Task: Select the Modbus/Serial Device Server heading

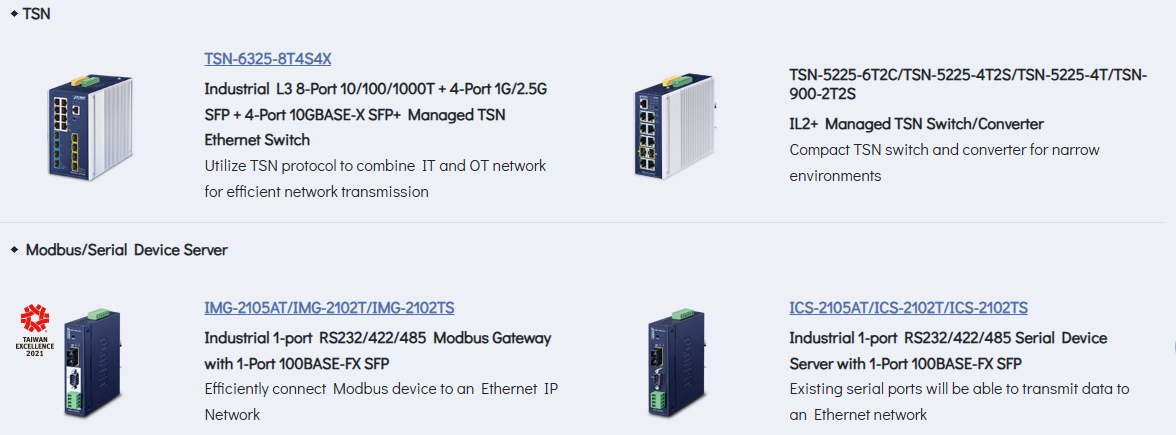Action: (x=127, y=250)
